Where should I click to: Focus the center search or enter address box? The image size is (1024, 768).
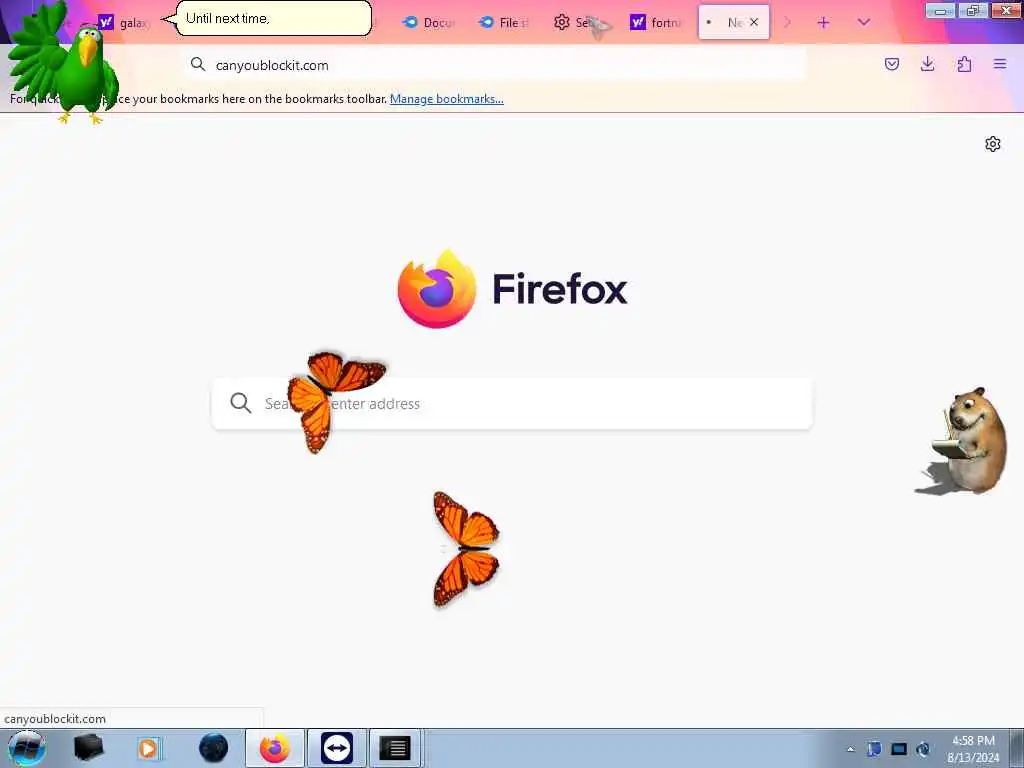[x=512, y=404]
